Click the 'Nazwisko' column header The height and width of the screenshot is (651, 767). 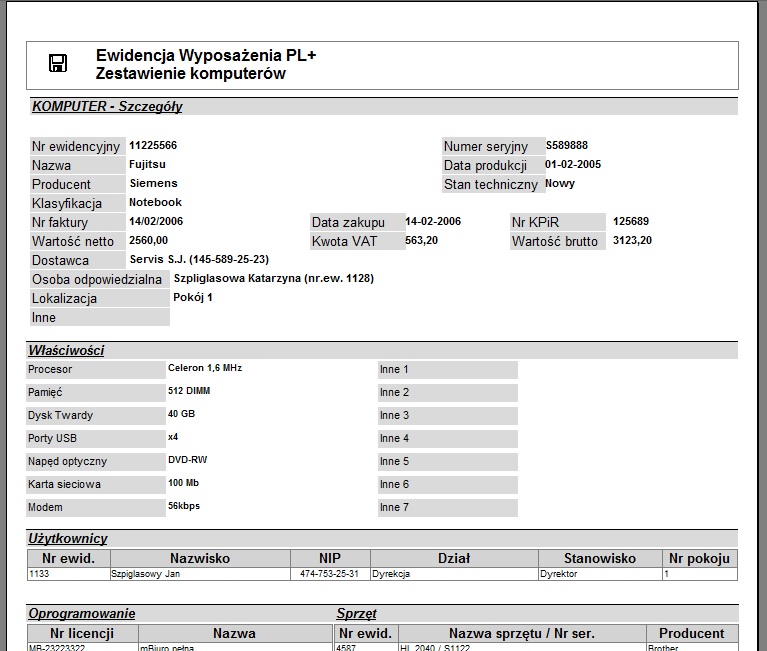pyautogui.click(x=200, y=558)
